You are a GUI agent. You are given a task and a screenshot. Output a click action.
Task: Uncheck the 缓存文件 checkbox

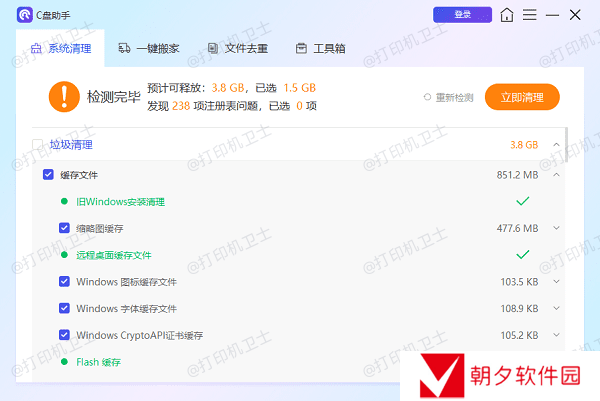[x=48, y=174]
